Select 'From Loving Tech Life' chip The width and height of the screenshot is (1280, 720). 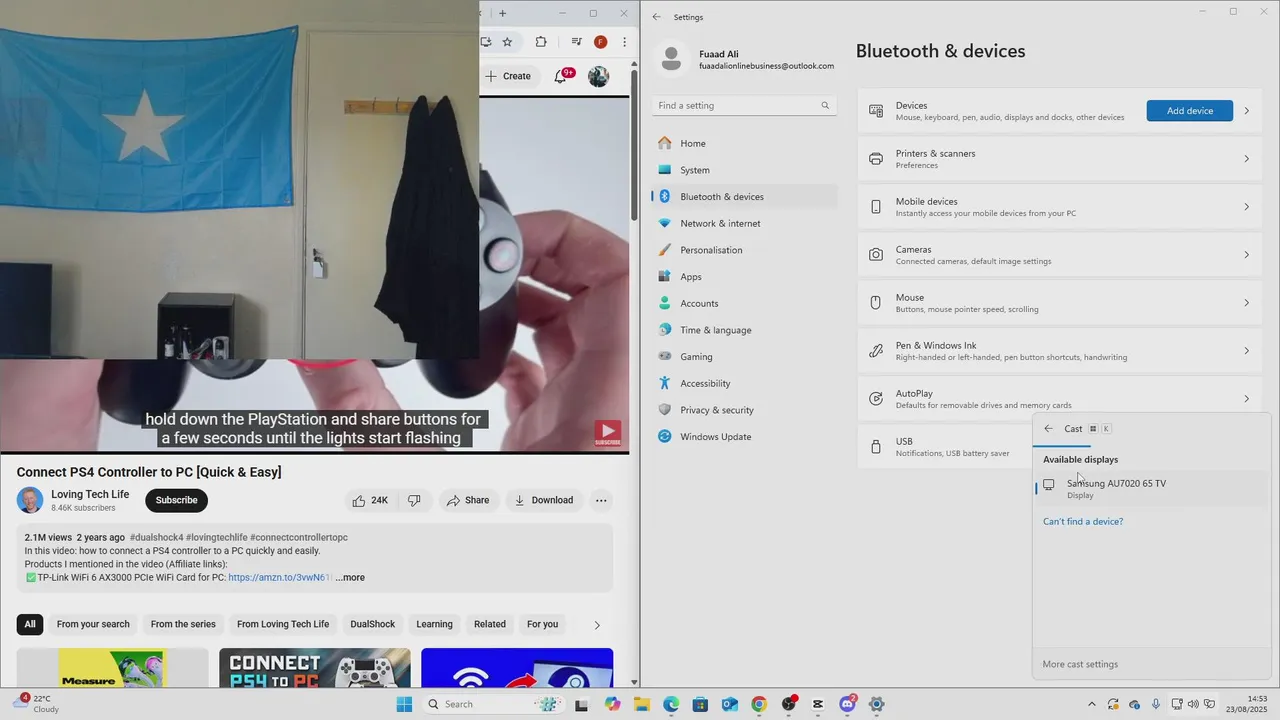click(x=283, y=624)
